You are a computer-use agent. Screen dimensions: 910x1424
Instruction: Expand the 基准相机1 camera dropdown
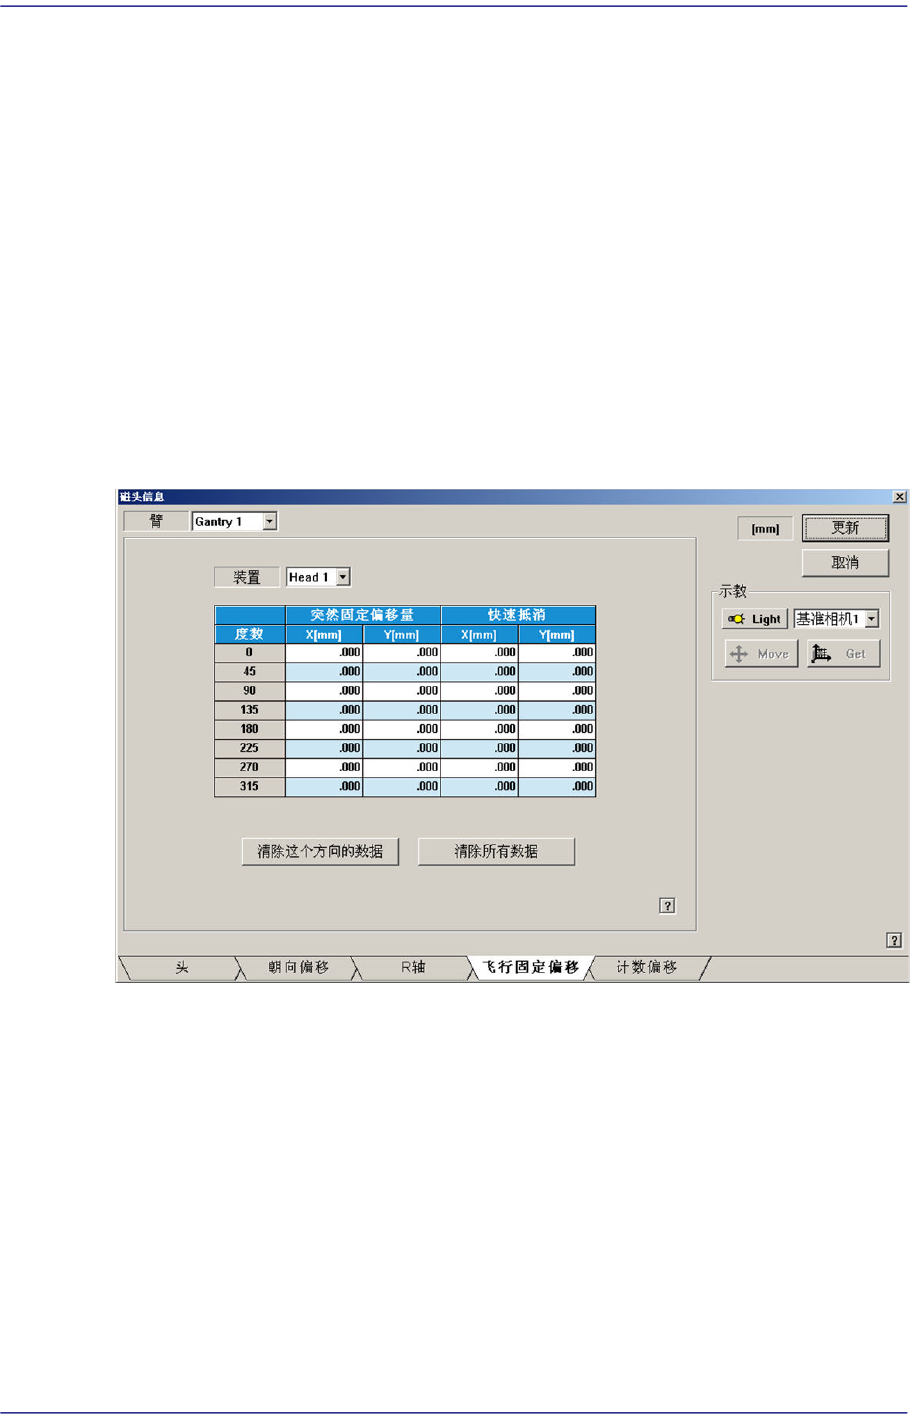coord(871,619)
